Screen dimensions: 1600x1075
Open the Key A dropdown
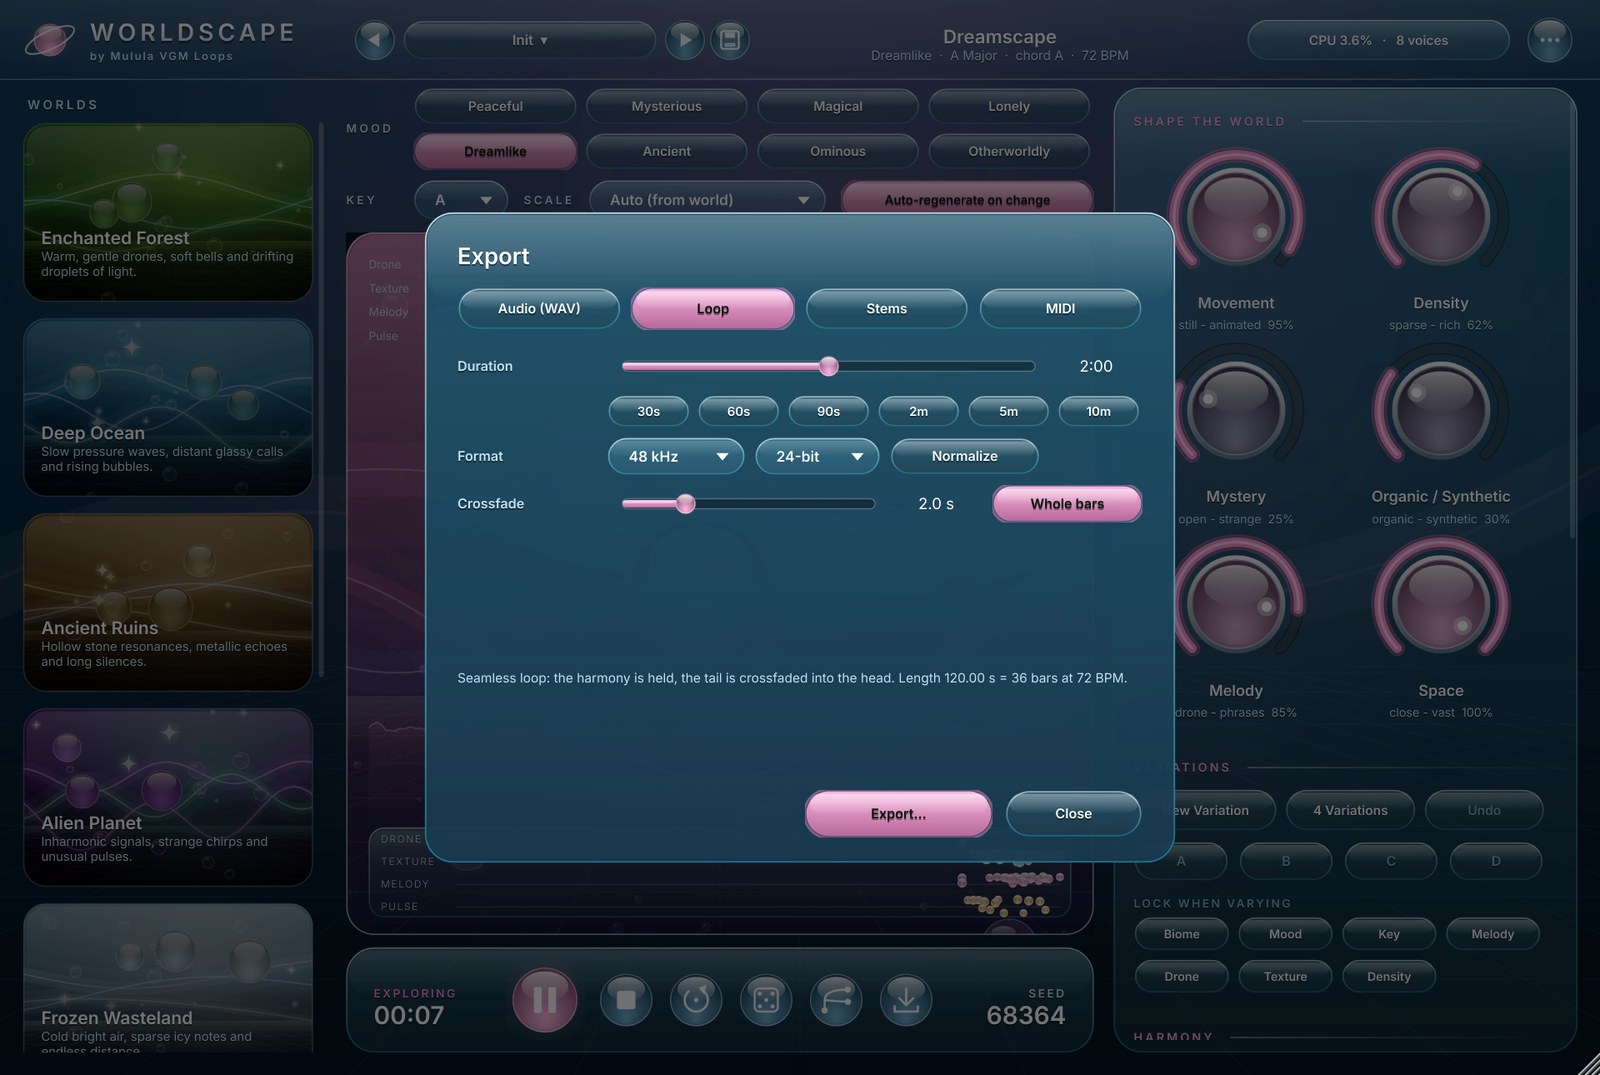[x=461, y=200]
